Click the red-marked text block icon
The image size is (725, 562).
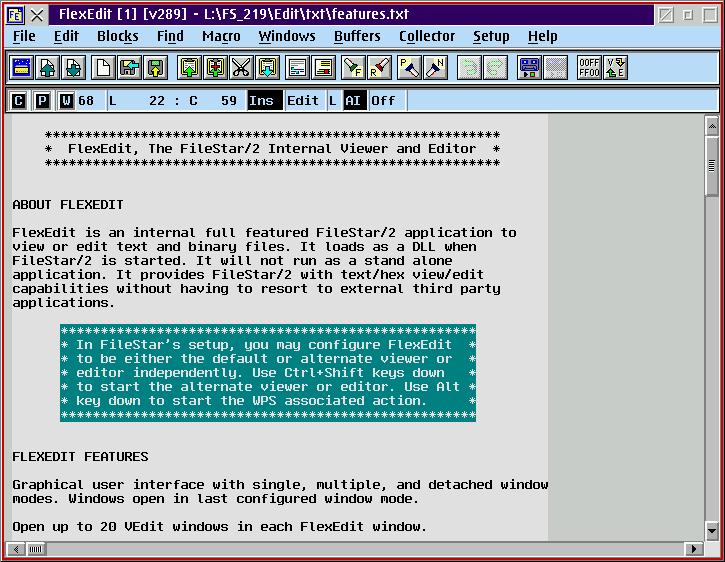pos(324,68)
